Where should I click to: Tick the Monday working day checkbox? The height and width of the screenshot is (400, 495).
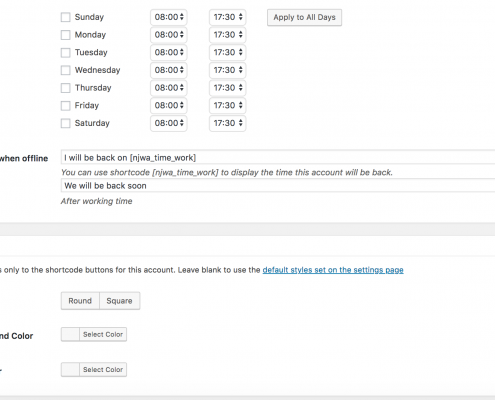click(66, 35)
